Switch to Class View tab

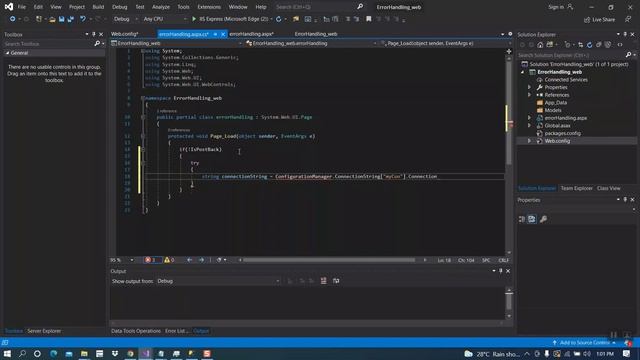click(609, 188)
